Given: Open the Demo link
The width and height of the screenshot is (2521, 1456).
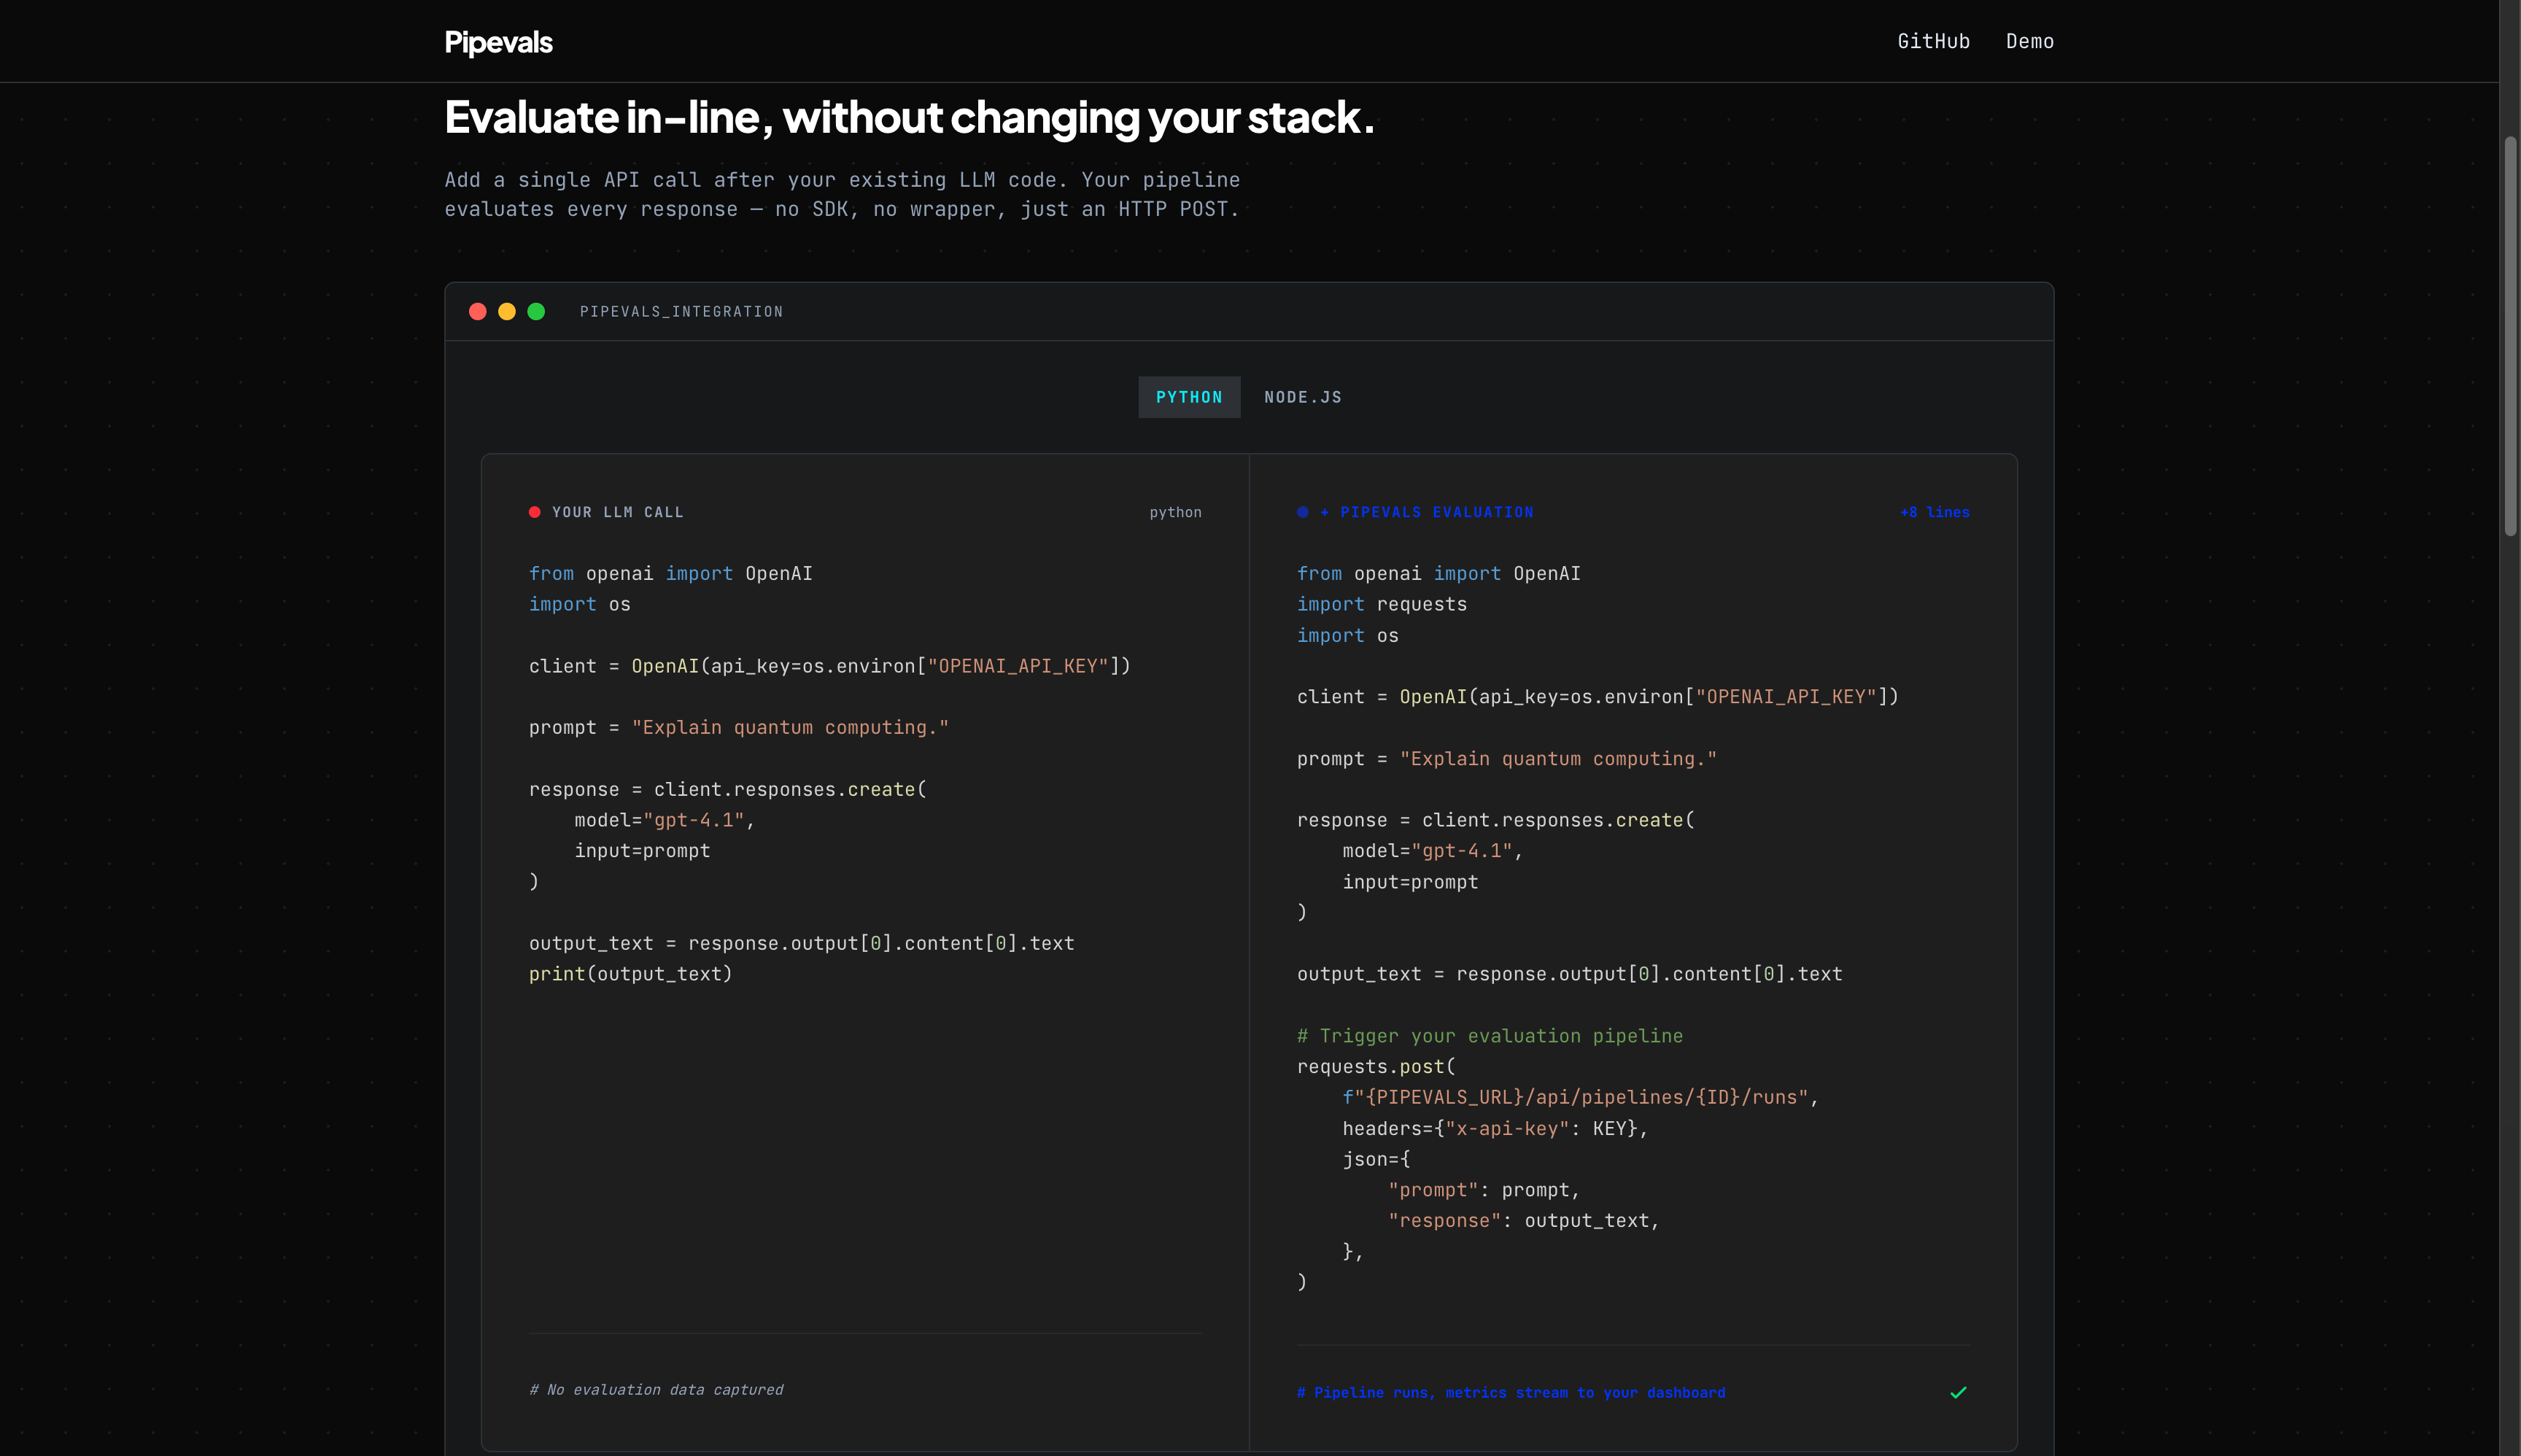Looking at the screenshot, I should [x=2029, y=41].
